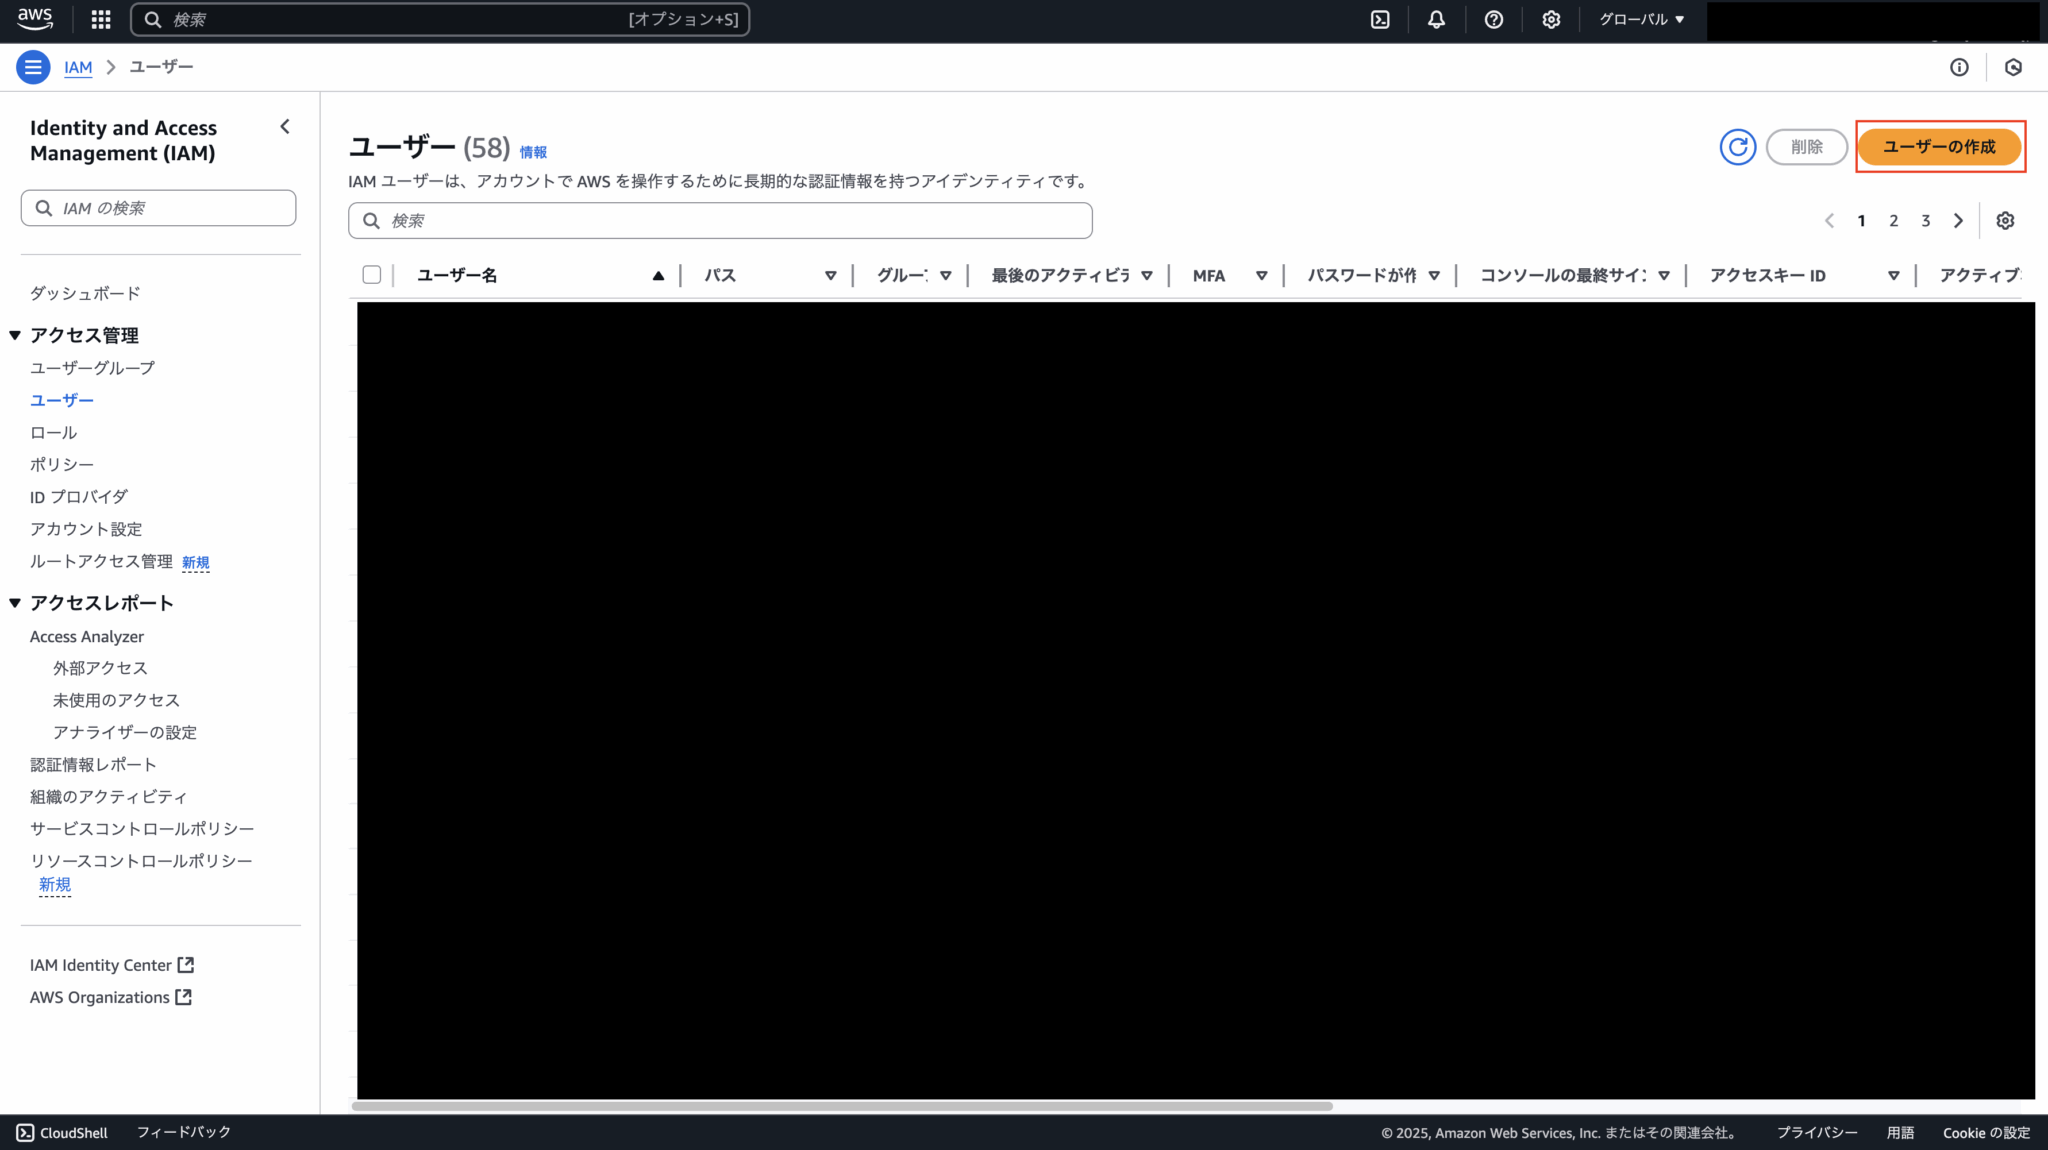Focus the IAM の検索 sidebar field
This screenshot has width=2048, height=1150.
158,208
